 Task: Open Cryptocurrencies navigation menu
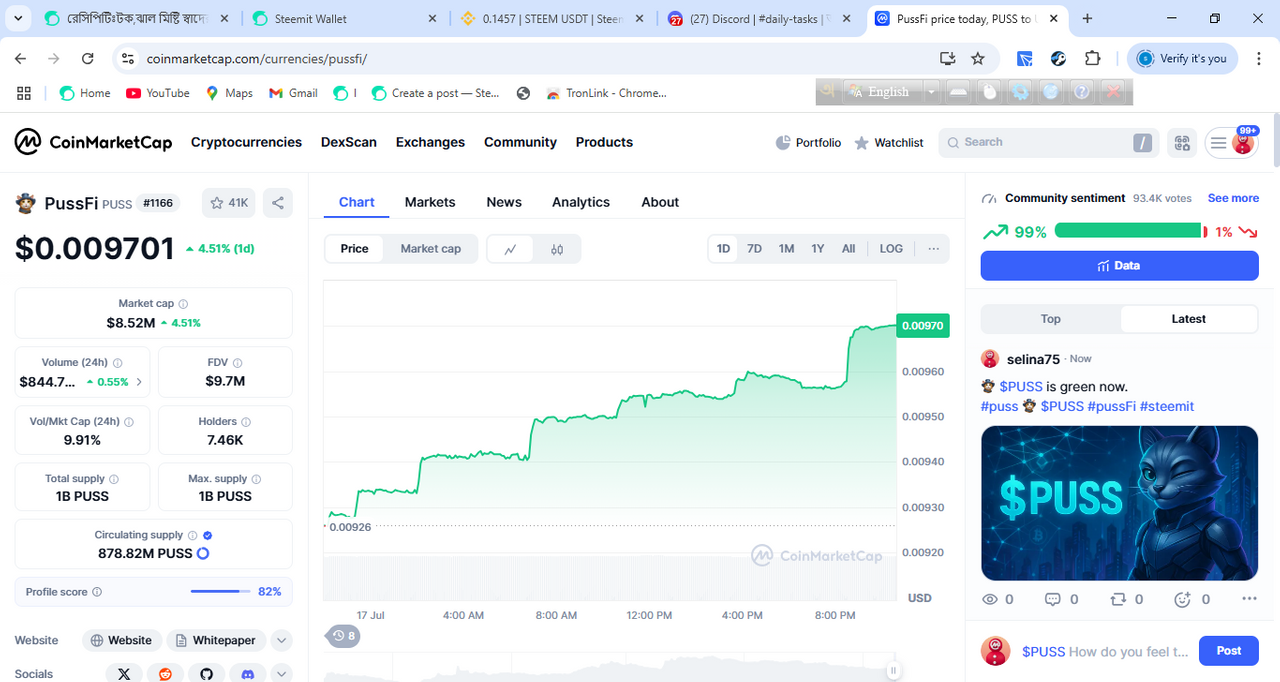tap(246, 142)
